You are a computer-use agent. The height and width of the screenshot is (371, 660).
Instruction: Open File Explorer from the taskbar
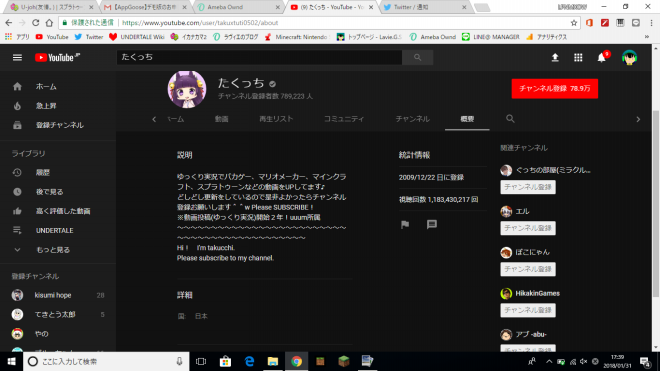click(273, 361)
